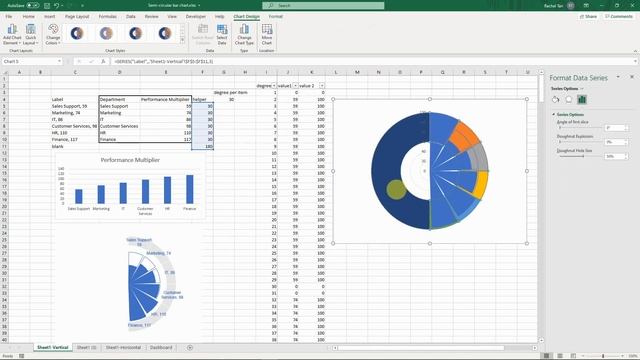The height and width of the screenshot is (360, 640).
Task: Click the Share button
Action: [588, 16]
